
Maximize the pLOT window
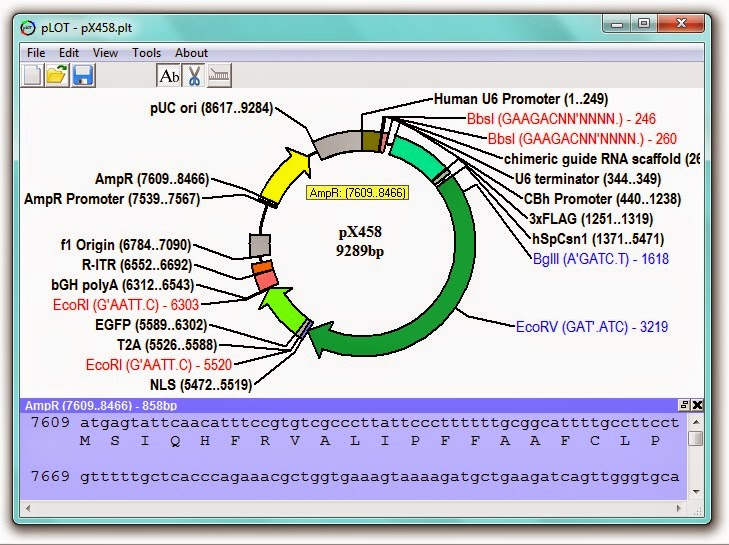[x=644, y=23]
